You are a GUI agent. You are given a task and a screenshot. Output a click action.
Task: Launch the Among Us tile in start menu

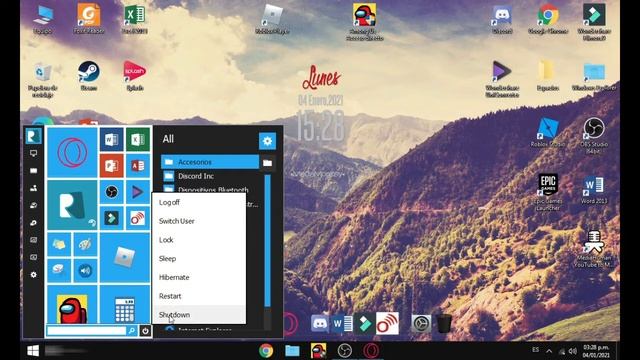pos(72,305)
